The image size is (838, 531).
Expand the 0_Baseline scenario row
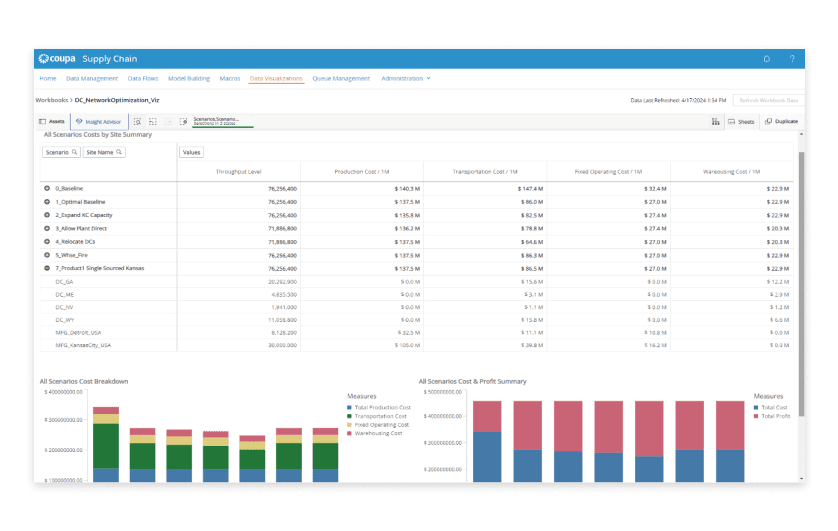[47, 189]
